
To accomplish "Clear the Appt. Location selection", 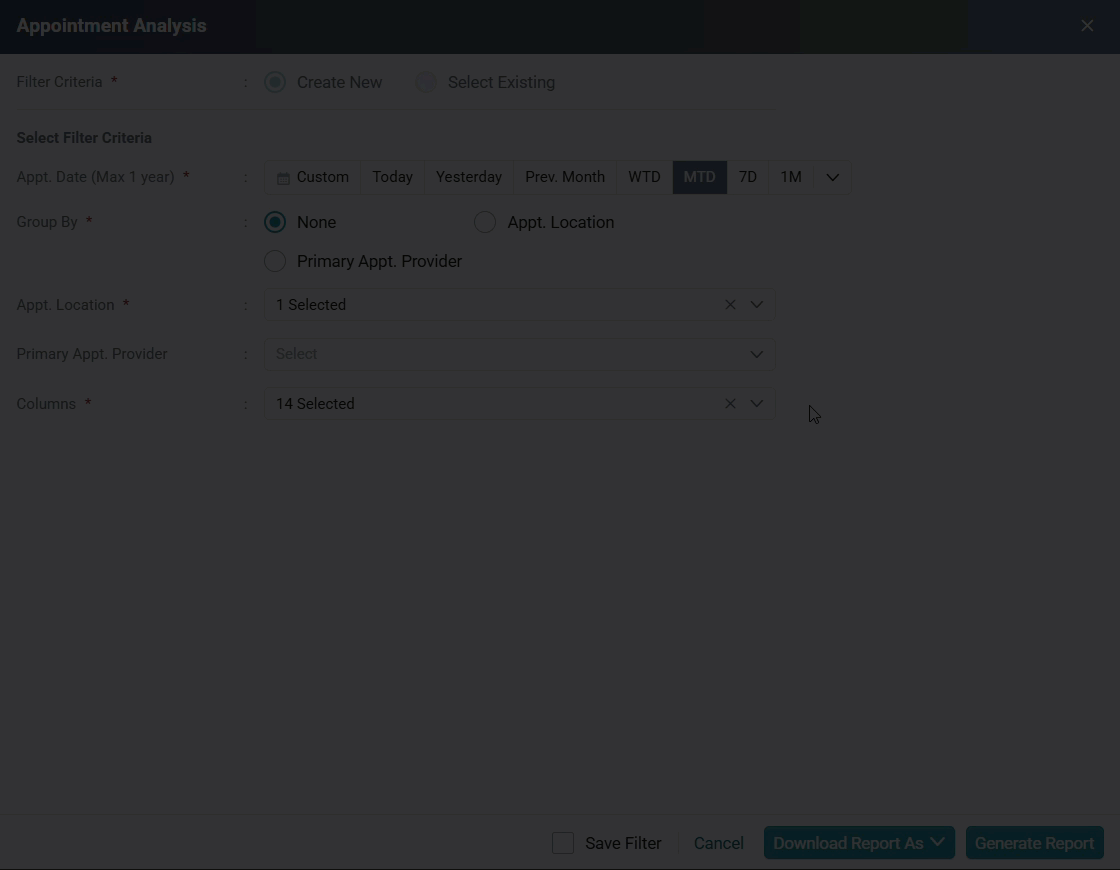I will tap(730, 305).
